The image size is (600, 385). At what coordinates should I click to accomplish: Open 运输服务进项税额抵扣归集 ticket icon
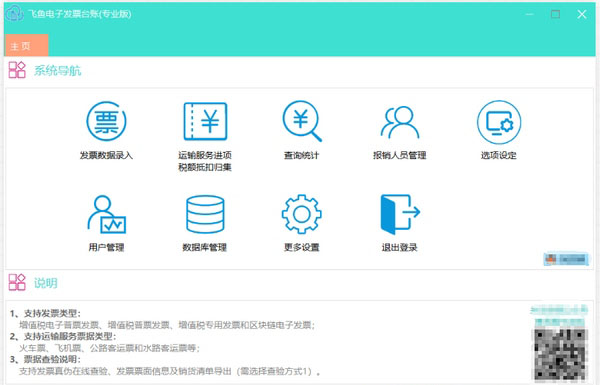point(205,121)
